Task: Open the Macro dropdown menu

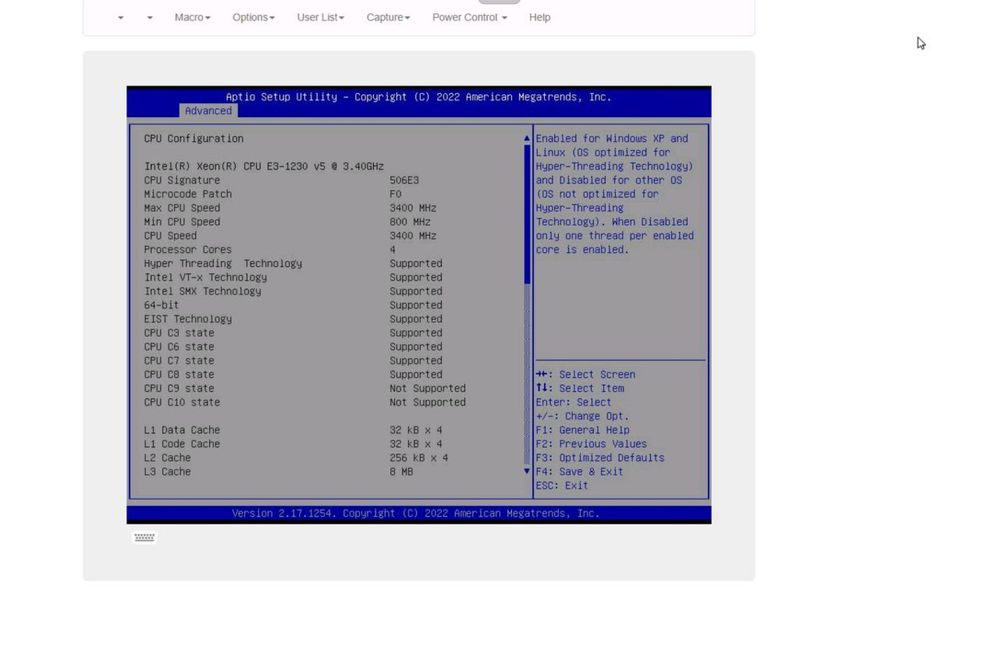Action: (192, 17)
